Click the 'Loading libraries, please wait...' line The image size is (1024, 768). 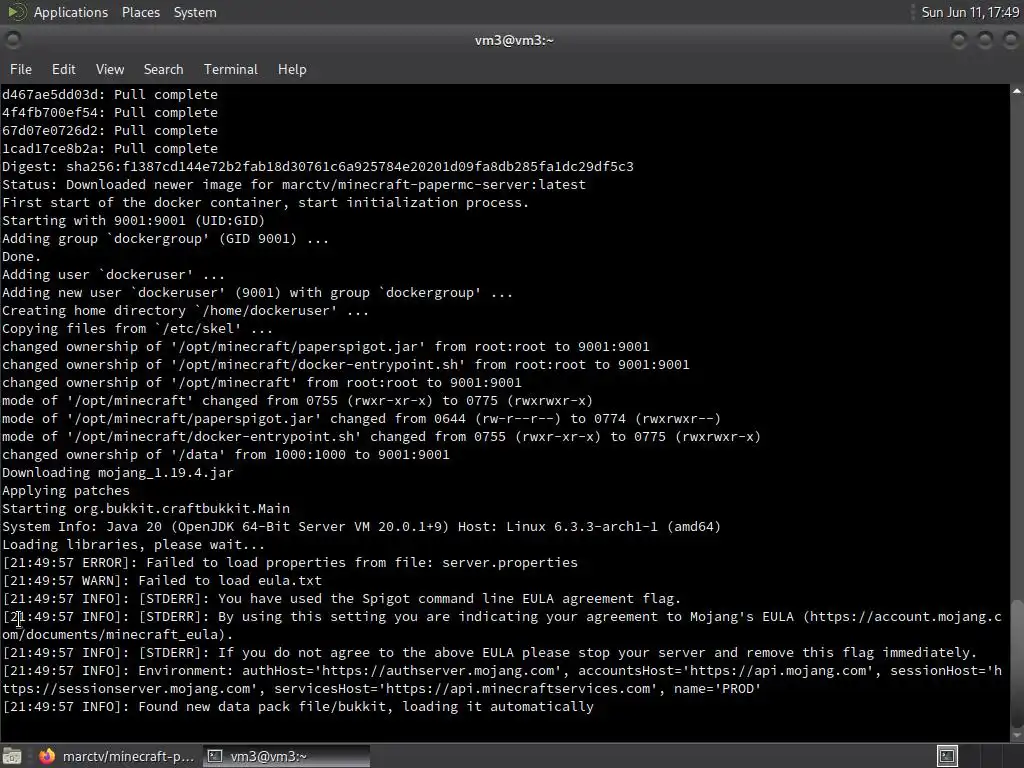click(133, 544)
